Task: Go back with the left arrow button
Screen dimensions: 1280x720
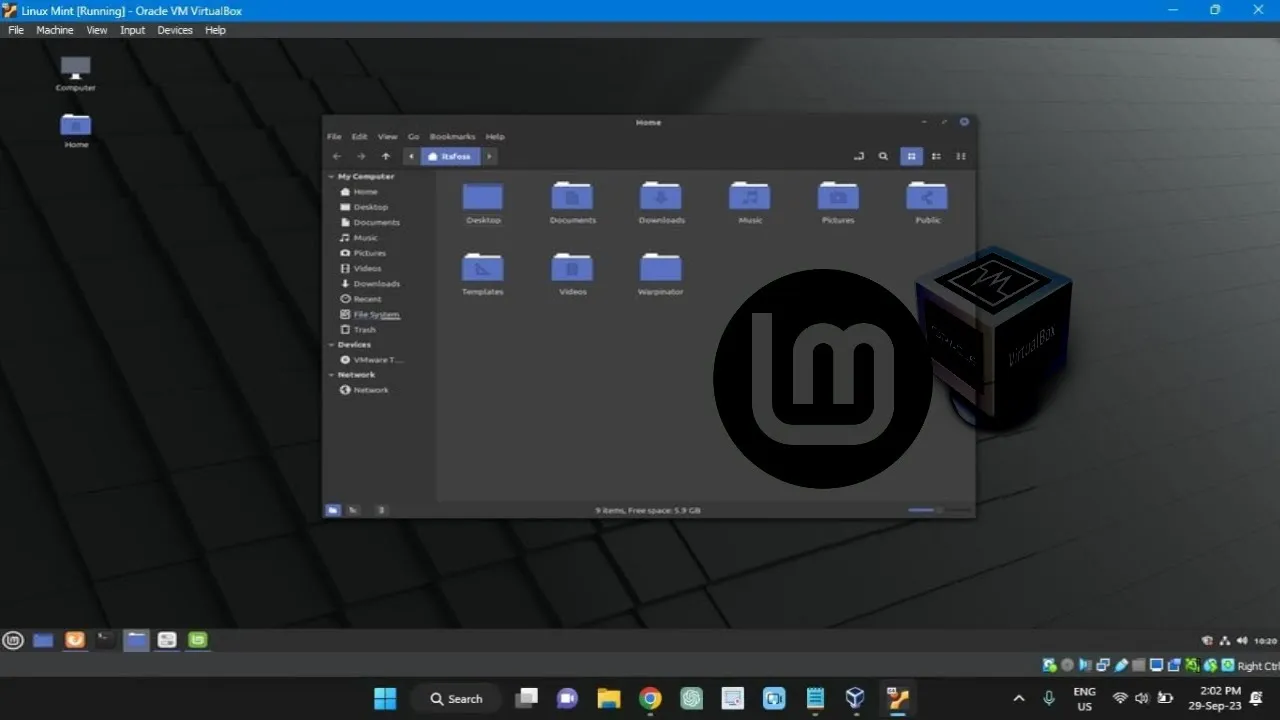Action: pyautogui.click(x=337, y=156)
